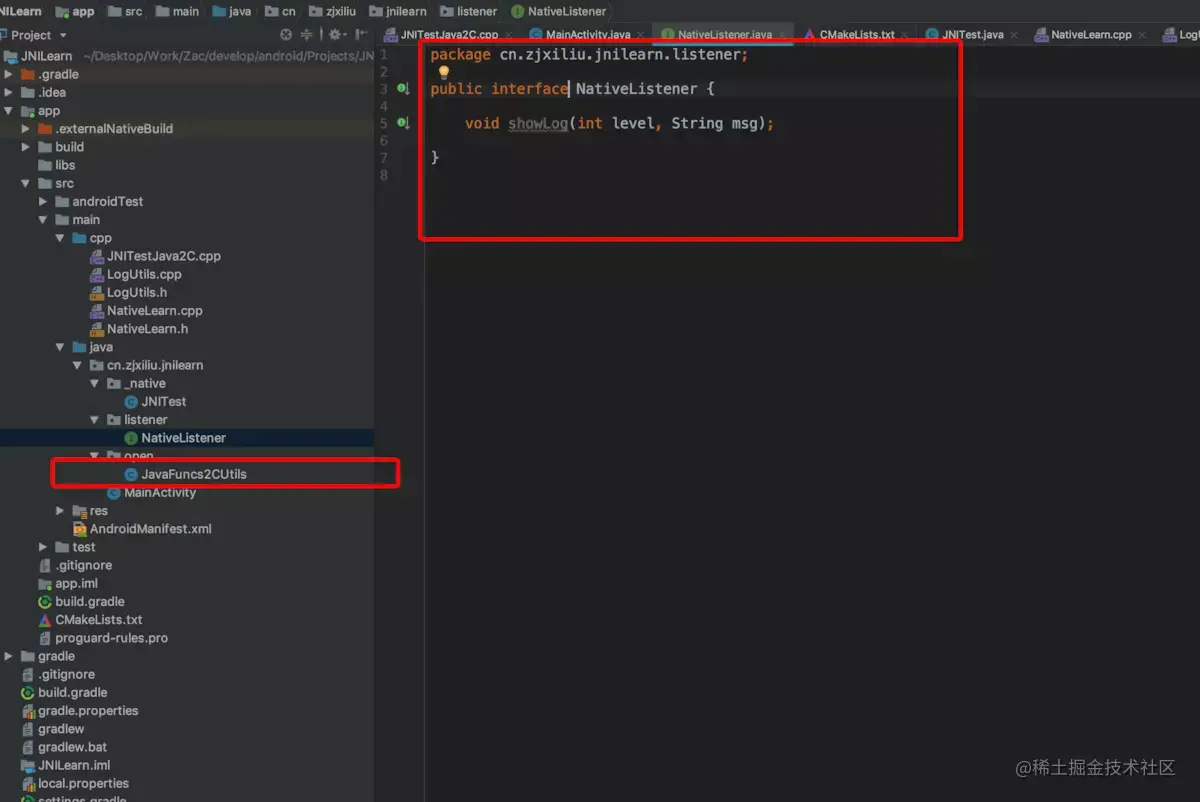Collapse the app module arrow

click(x=10, y=111)
